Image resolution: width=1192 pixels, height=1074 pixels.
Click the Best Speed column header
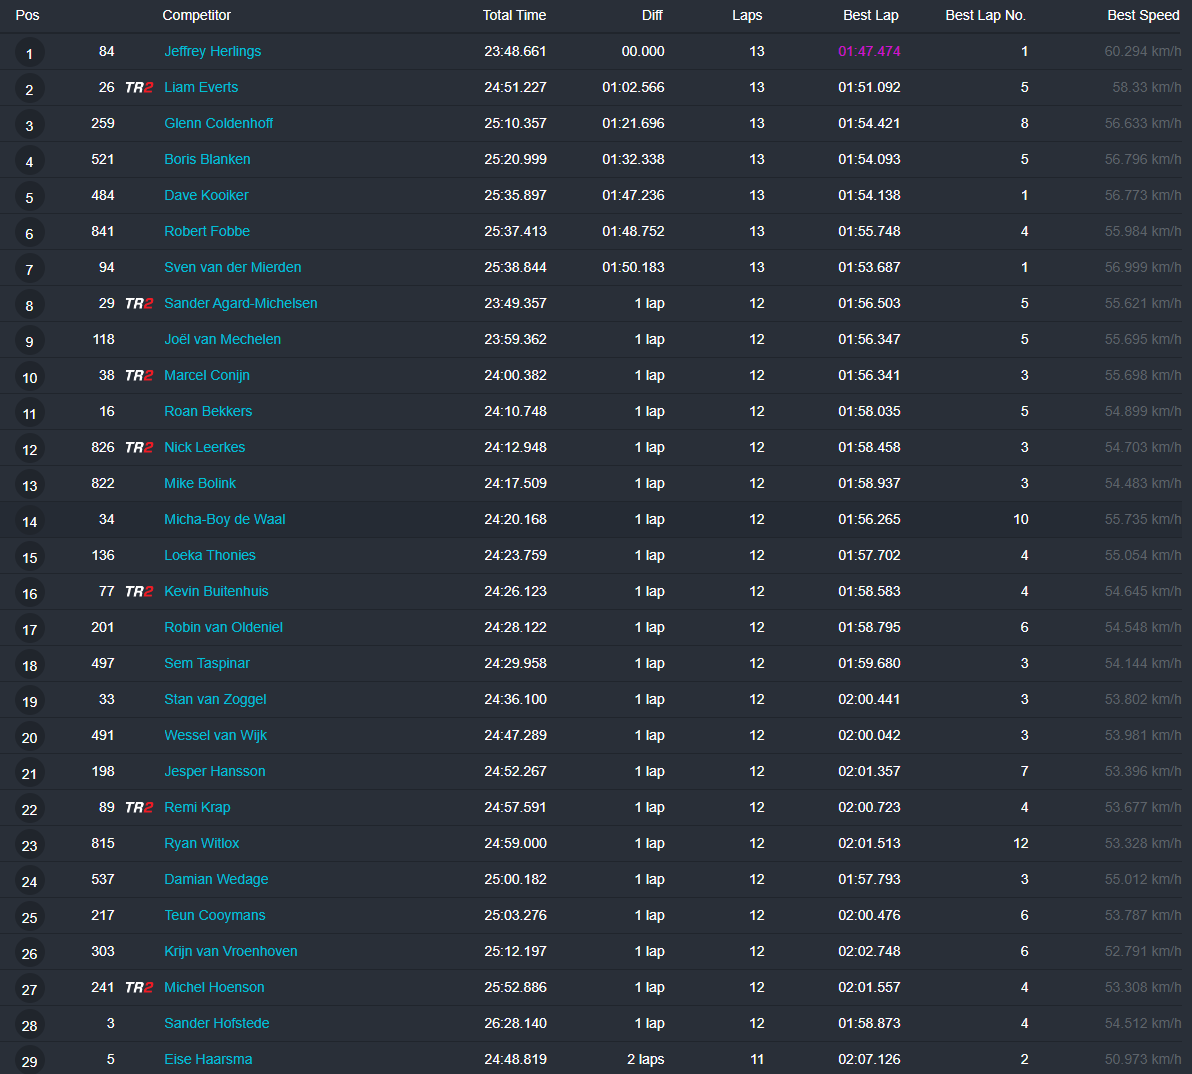click(1143, 15)
